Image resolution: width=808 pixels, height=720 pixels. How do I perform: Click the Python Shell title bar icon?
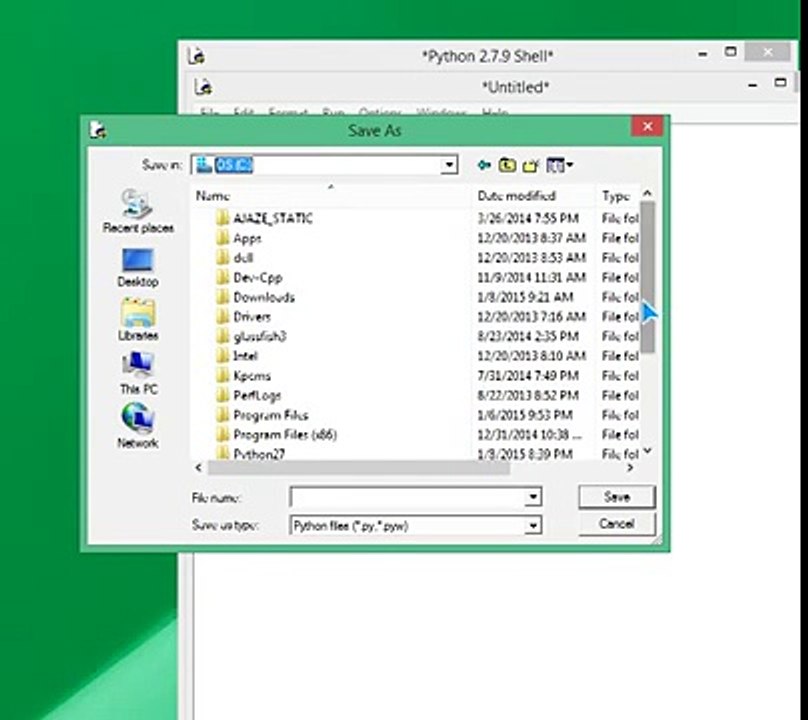click(x=196, y=56)
